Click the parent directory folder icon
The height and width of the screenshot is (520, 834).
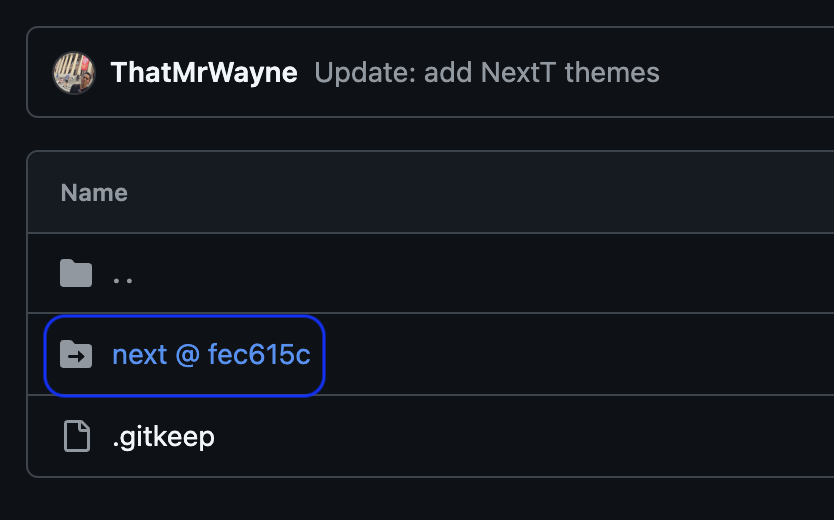coord(76,273)
